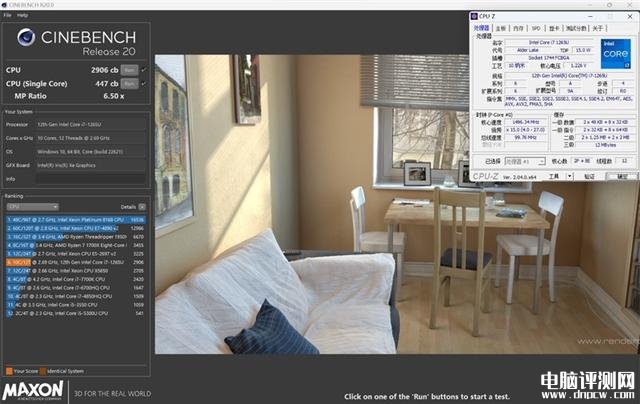Switch to CPU-Z 关于 tab
Screen dimensions: 640x404
[597, 28]
